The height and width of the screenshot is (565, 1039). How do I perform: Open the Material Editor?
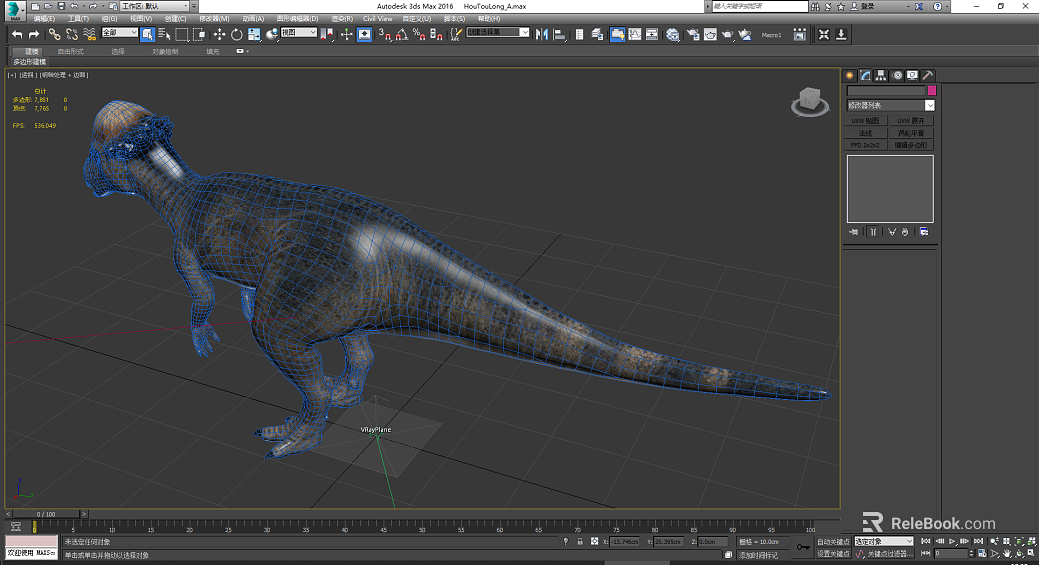pyautogui.click(x=673, y=34)
